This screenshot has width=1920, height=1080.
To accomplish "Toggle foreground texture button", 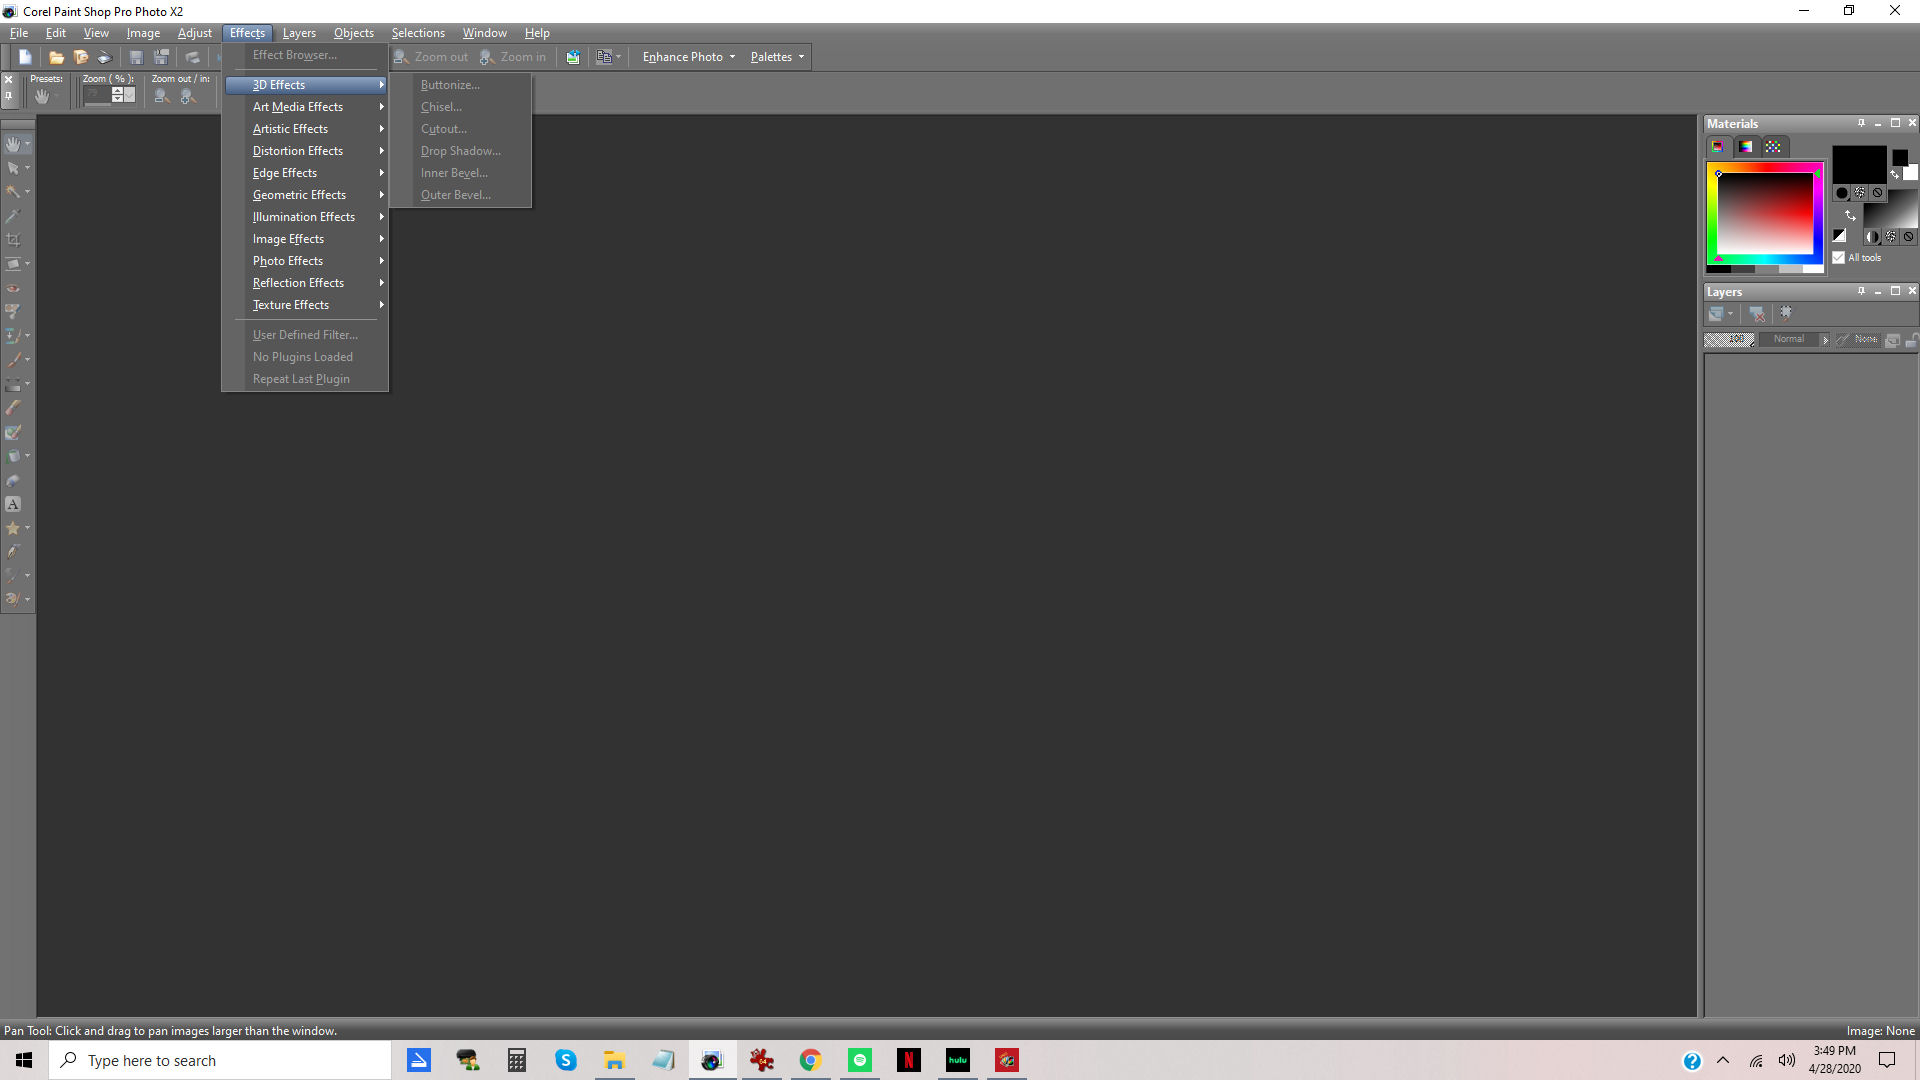I will click(1860, 193).
